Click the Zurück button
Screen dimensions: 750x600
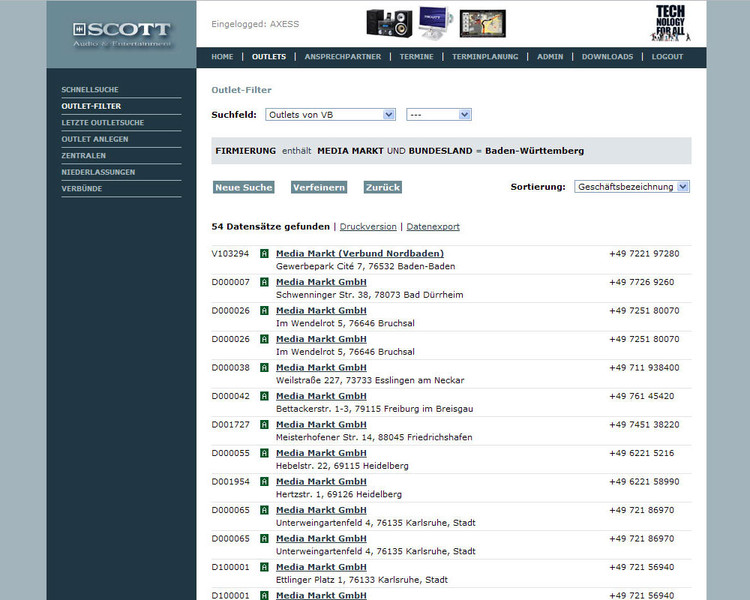[x=383, y=188]
